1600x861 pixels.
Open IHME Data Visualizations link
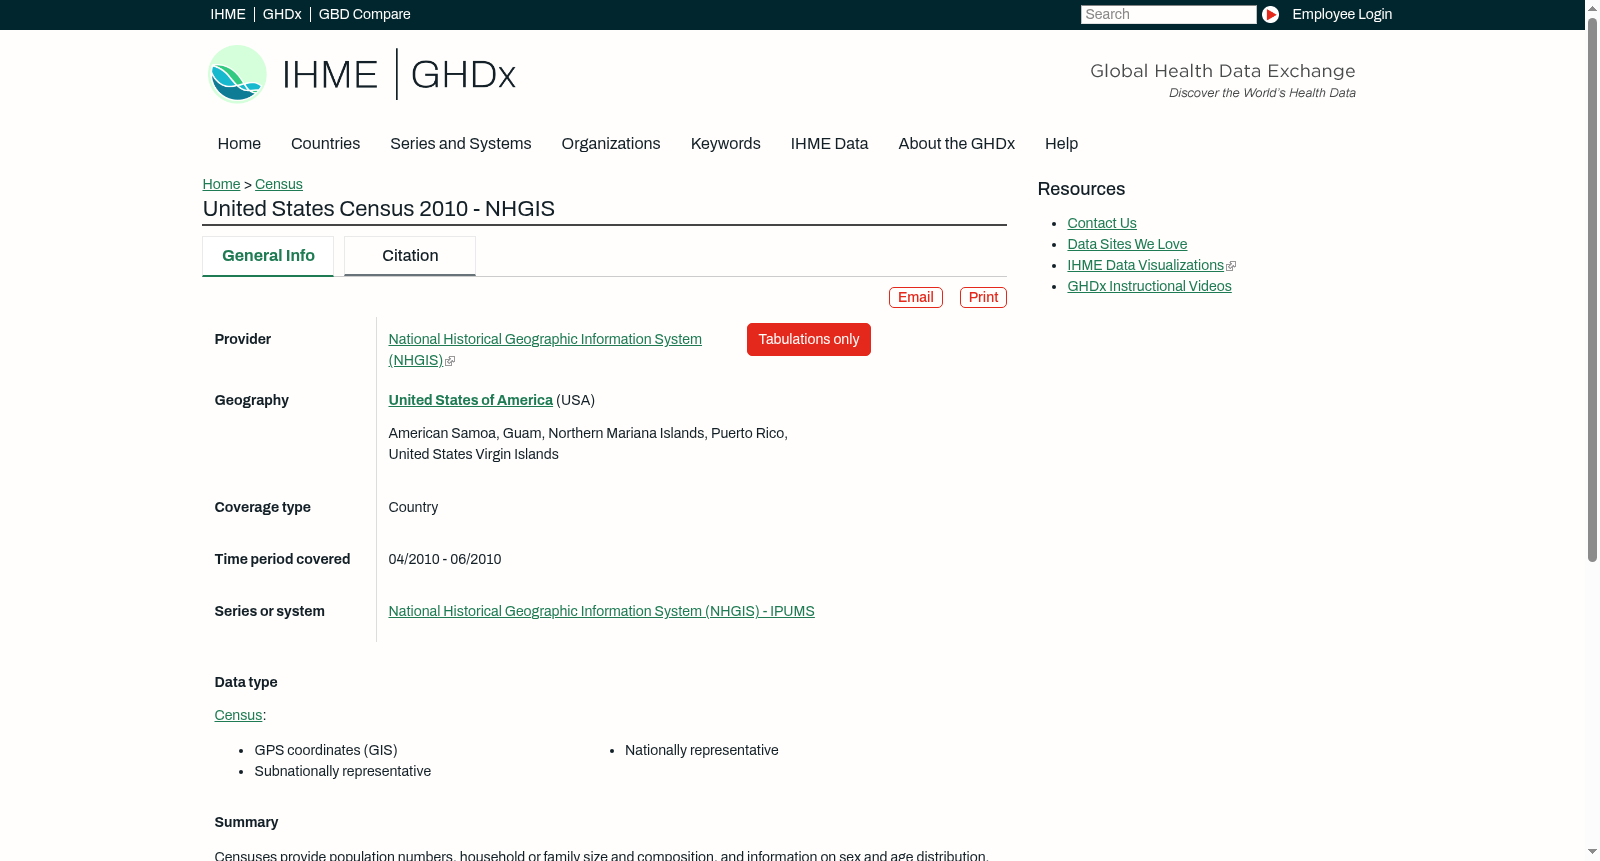[1146, 265]
